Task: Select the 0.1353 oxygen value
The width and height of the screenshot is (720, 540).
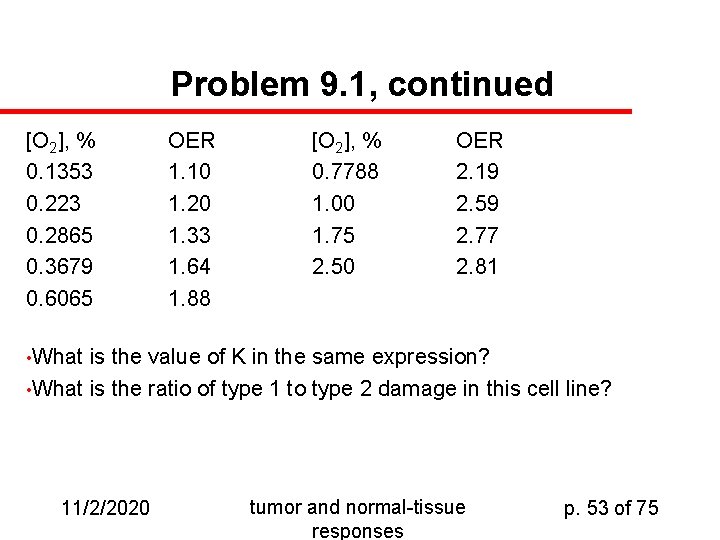Action: [x=59, y=171]
